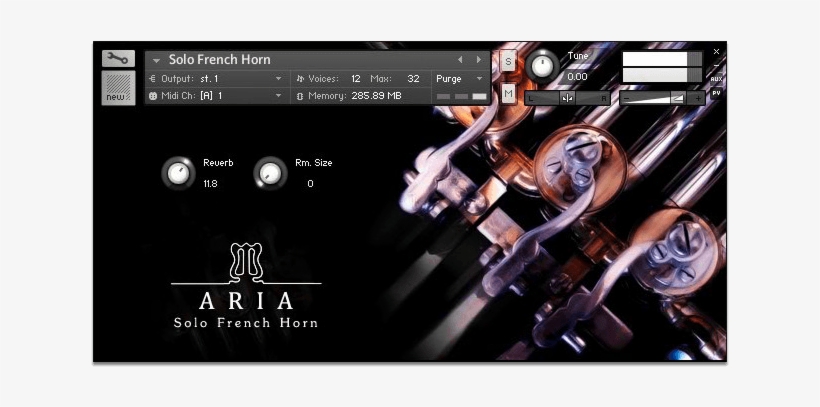Screen dimensions: 820x407
Task: Open the Midi Ch [A] 1 dropdown
Action: click(279, 96)
